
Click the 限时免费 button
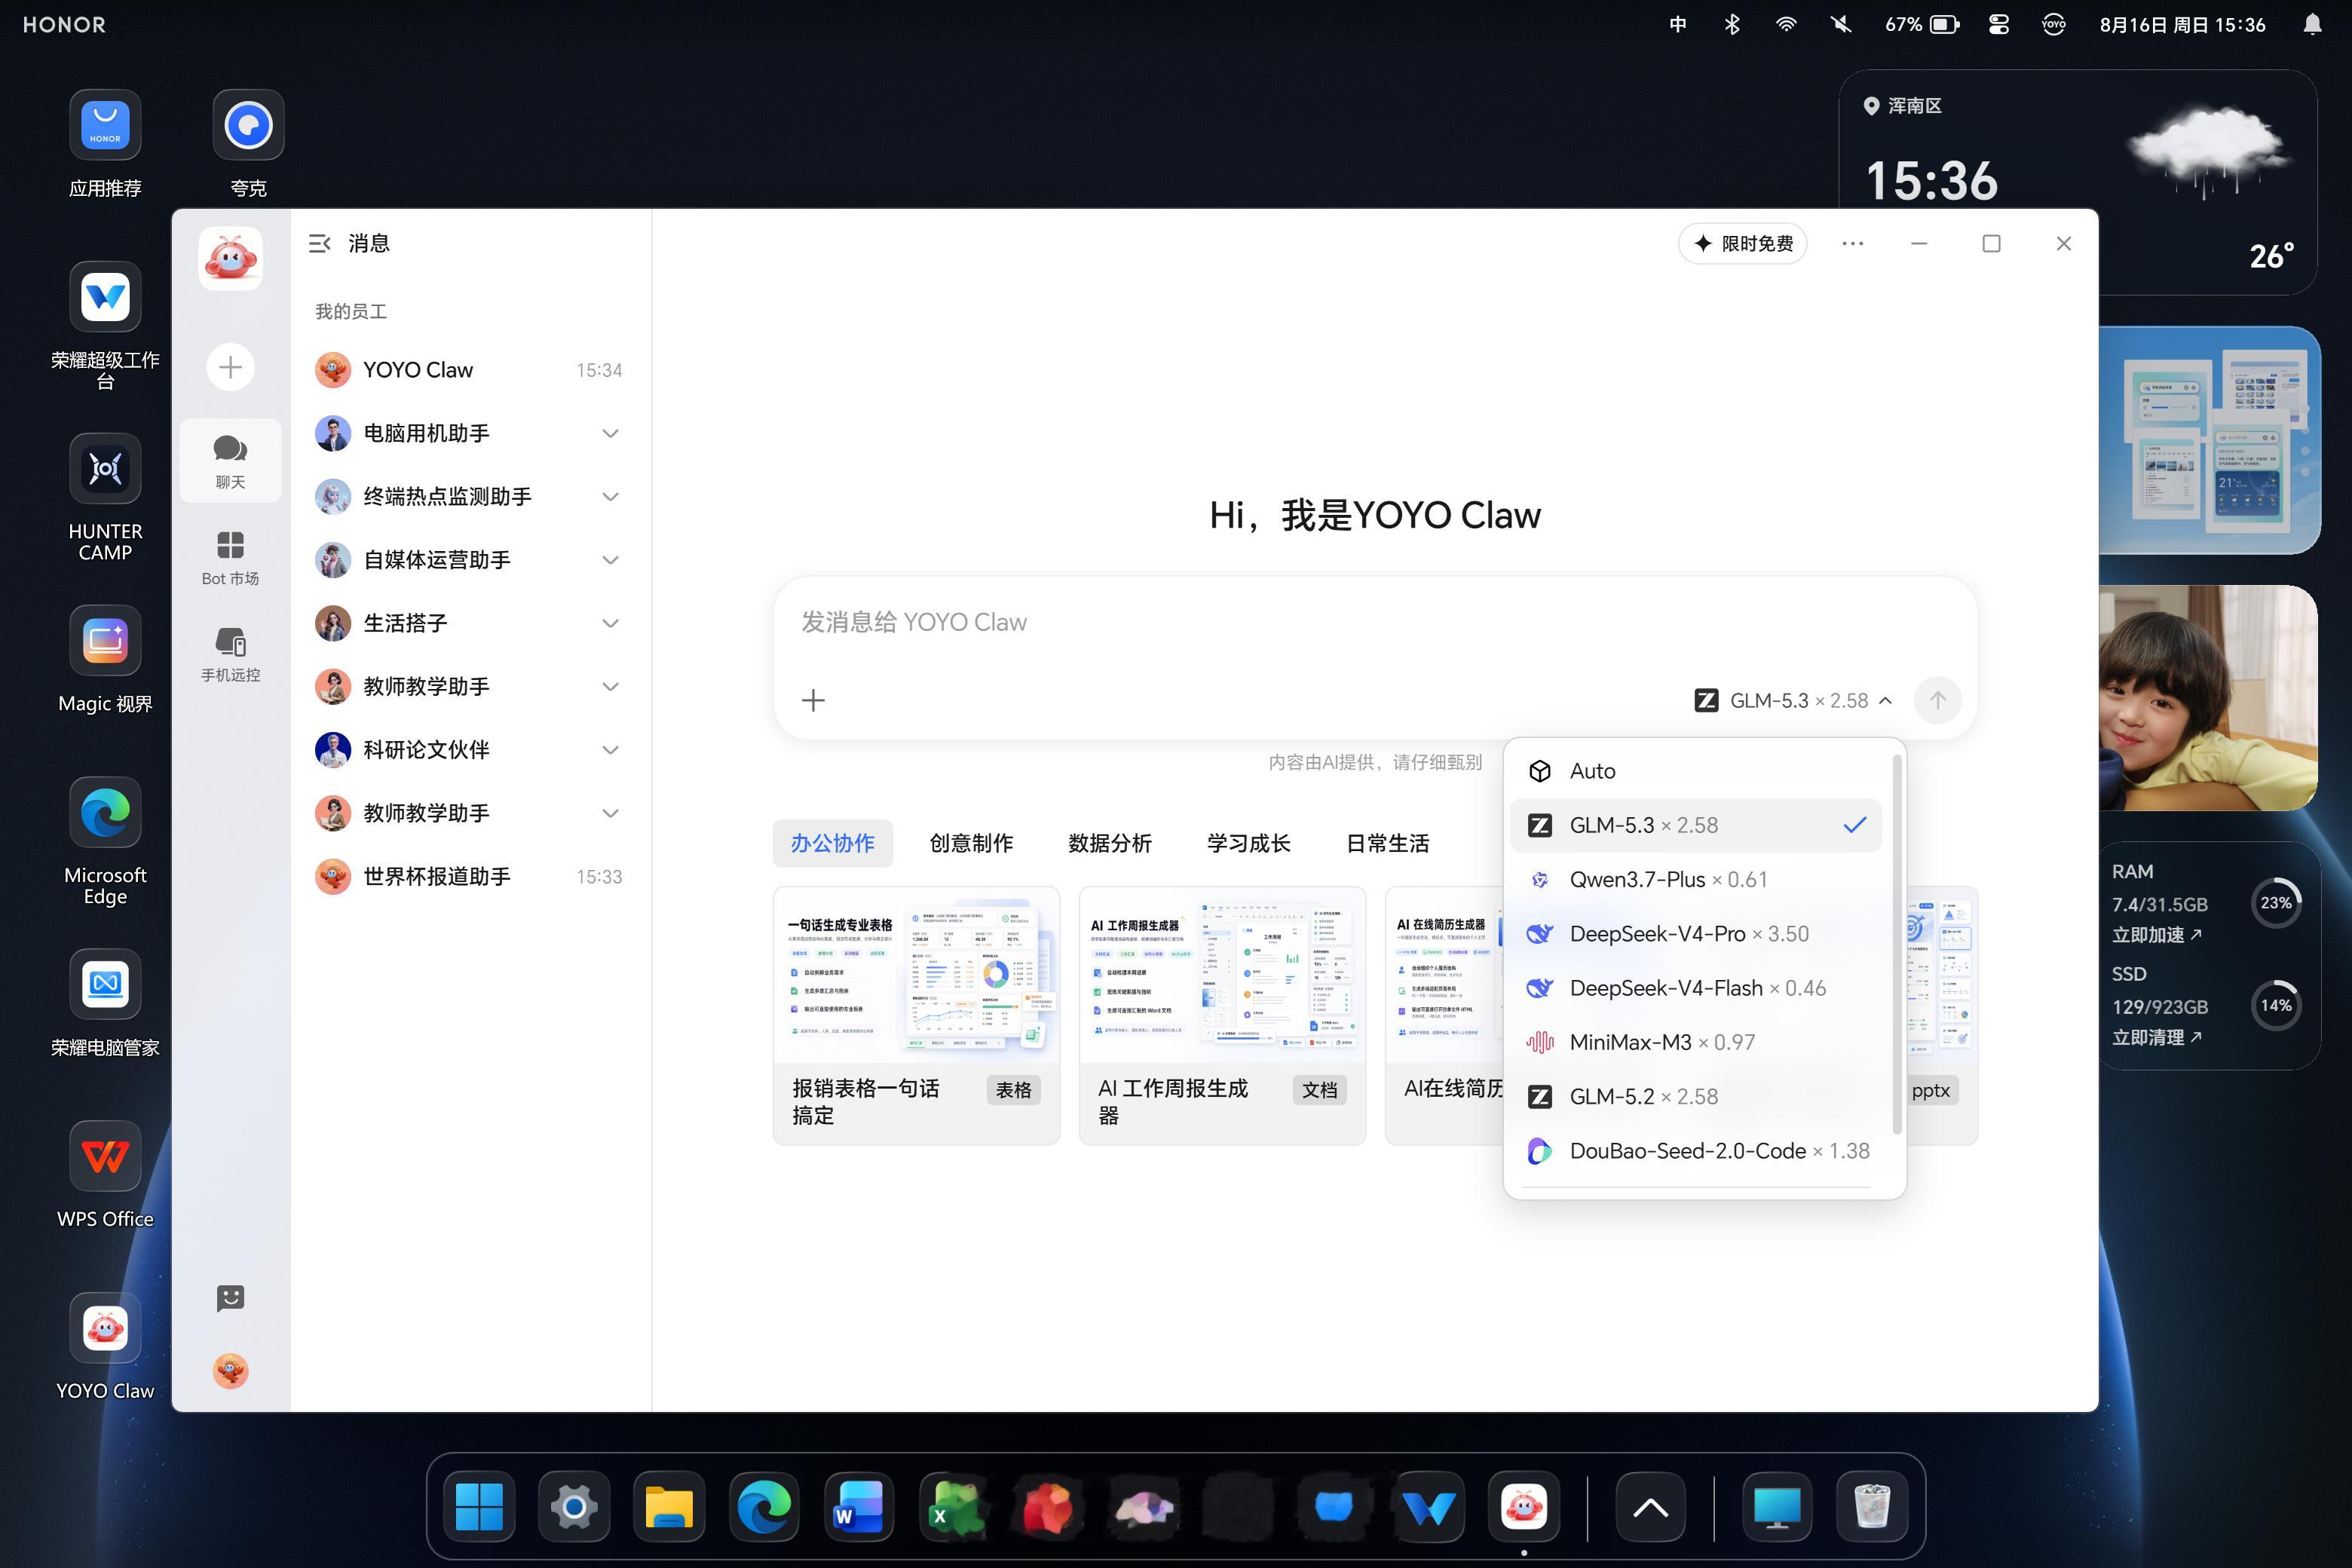coord(1742,243)
